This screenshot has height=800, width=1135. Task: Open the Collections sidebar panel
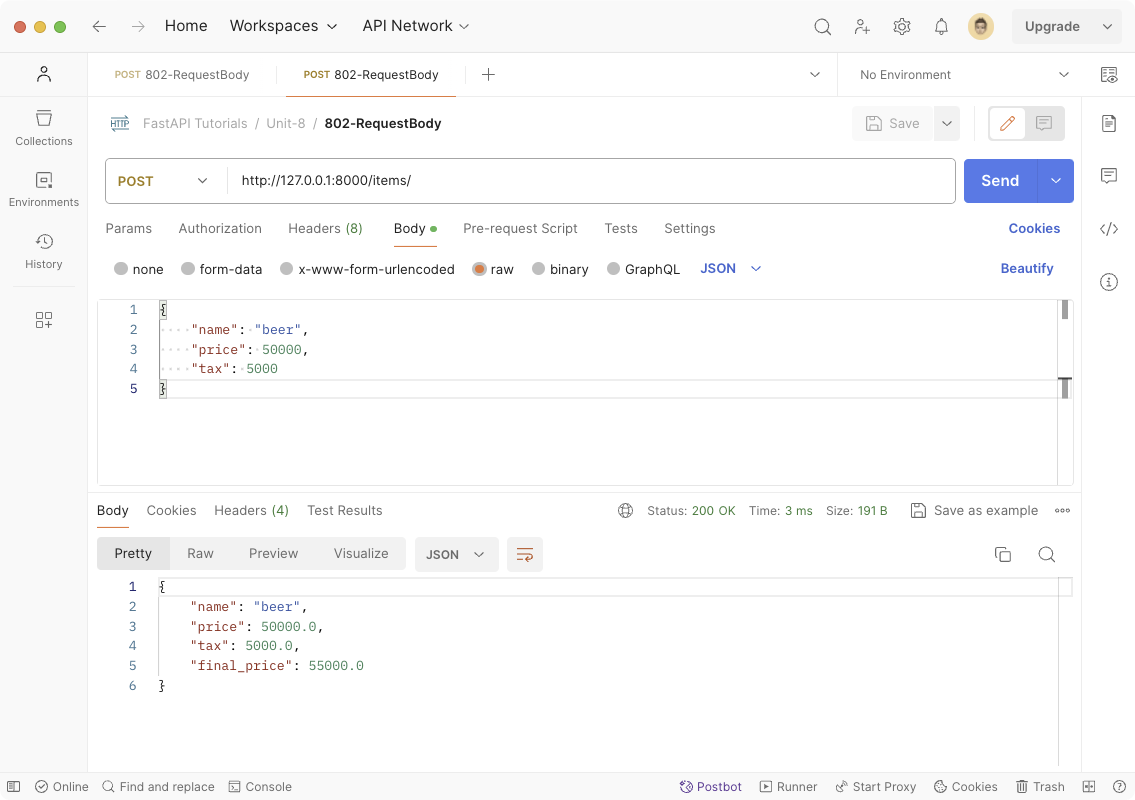43,128
